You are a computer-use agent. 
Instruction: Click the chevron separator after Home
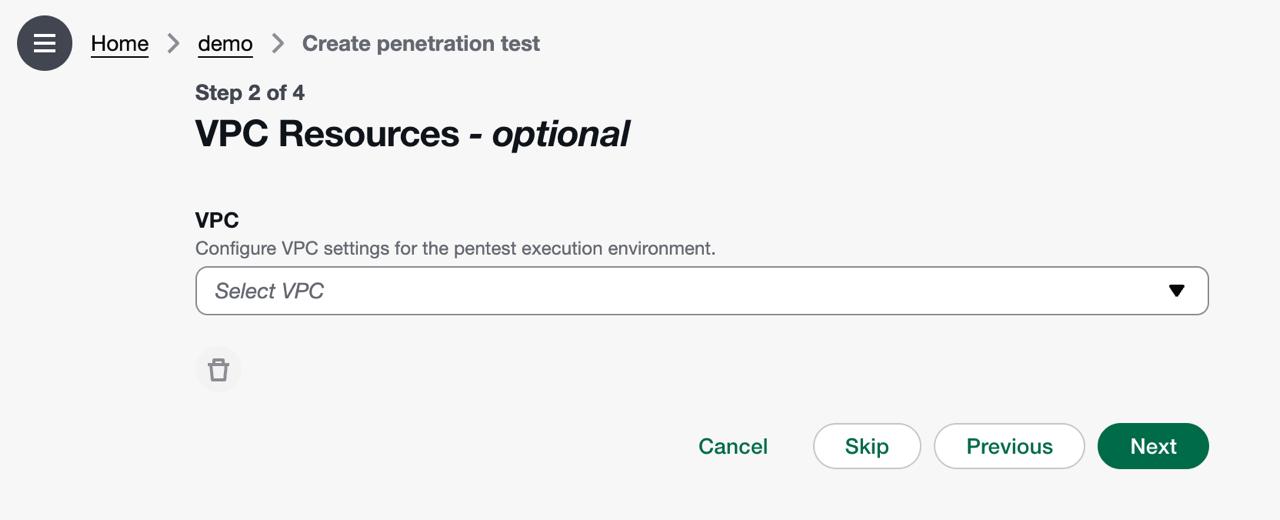click(174, 43)
